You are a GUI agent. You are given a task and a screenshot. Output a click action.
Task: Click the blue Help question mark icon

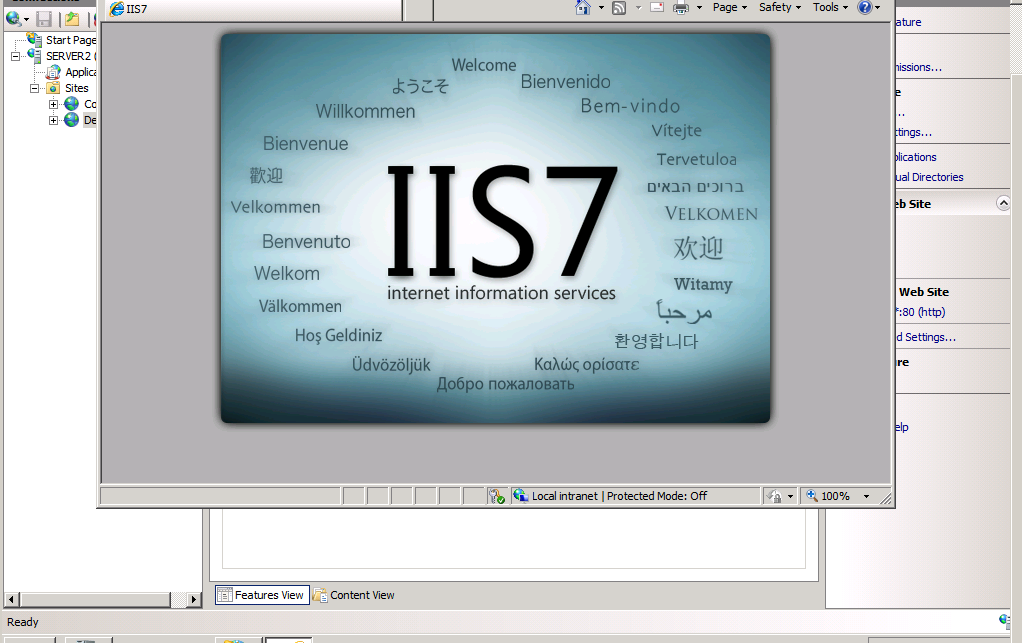pyautogui.click(x=864, y=7)
